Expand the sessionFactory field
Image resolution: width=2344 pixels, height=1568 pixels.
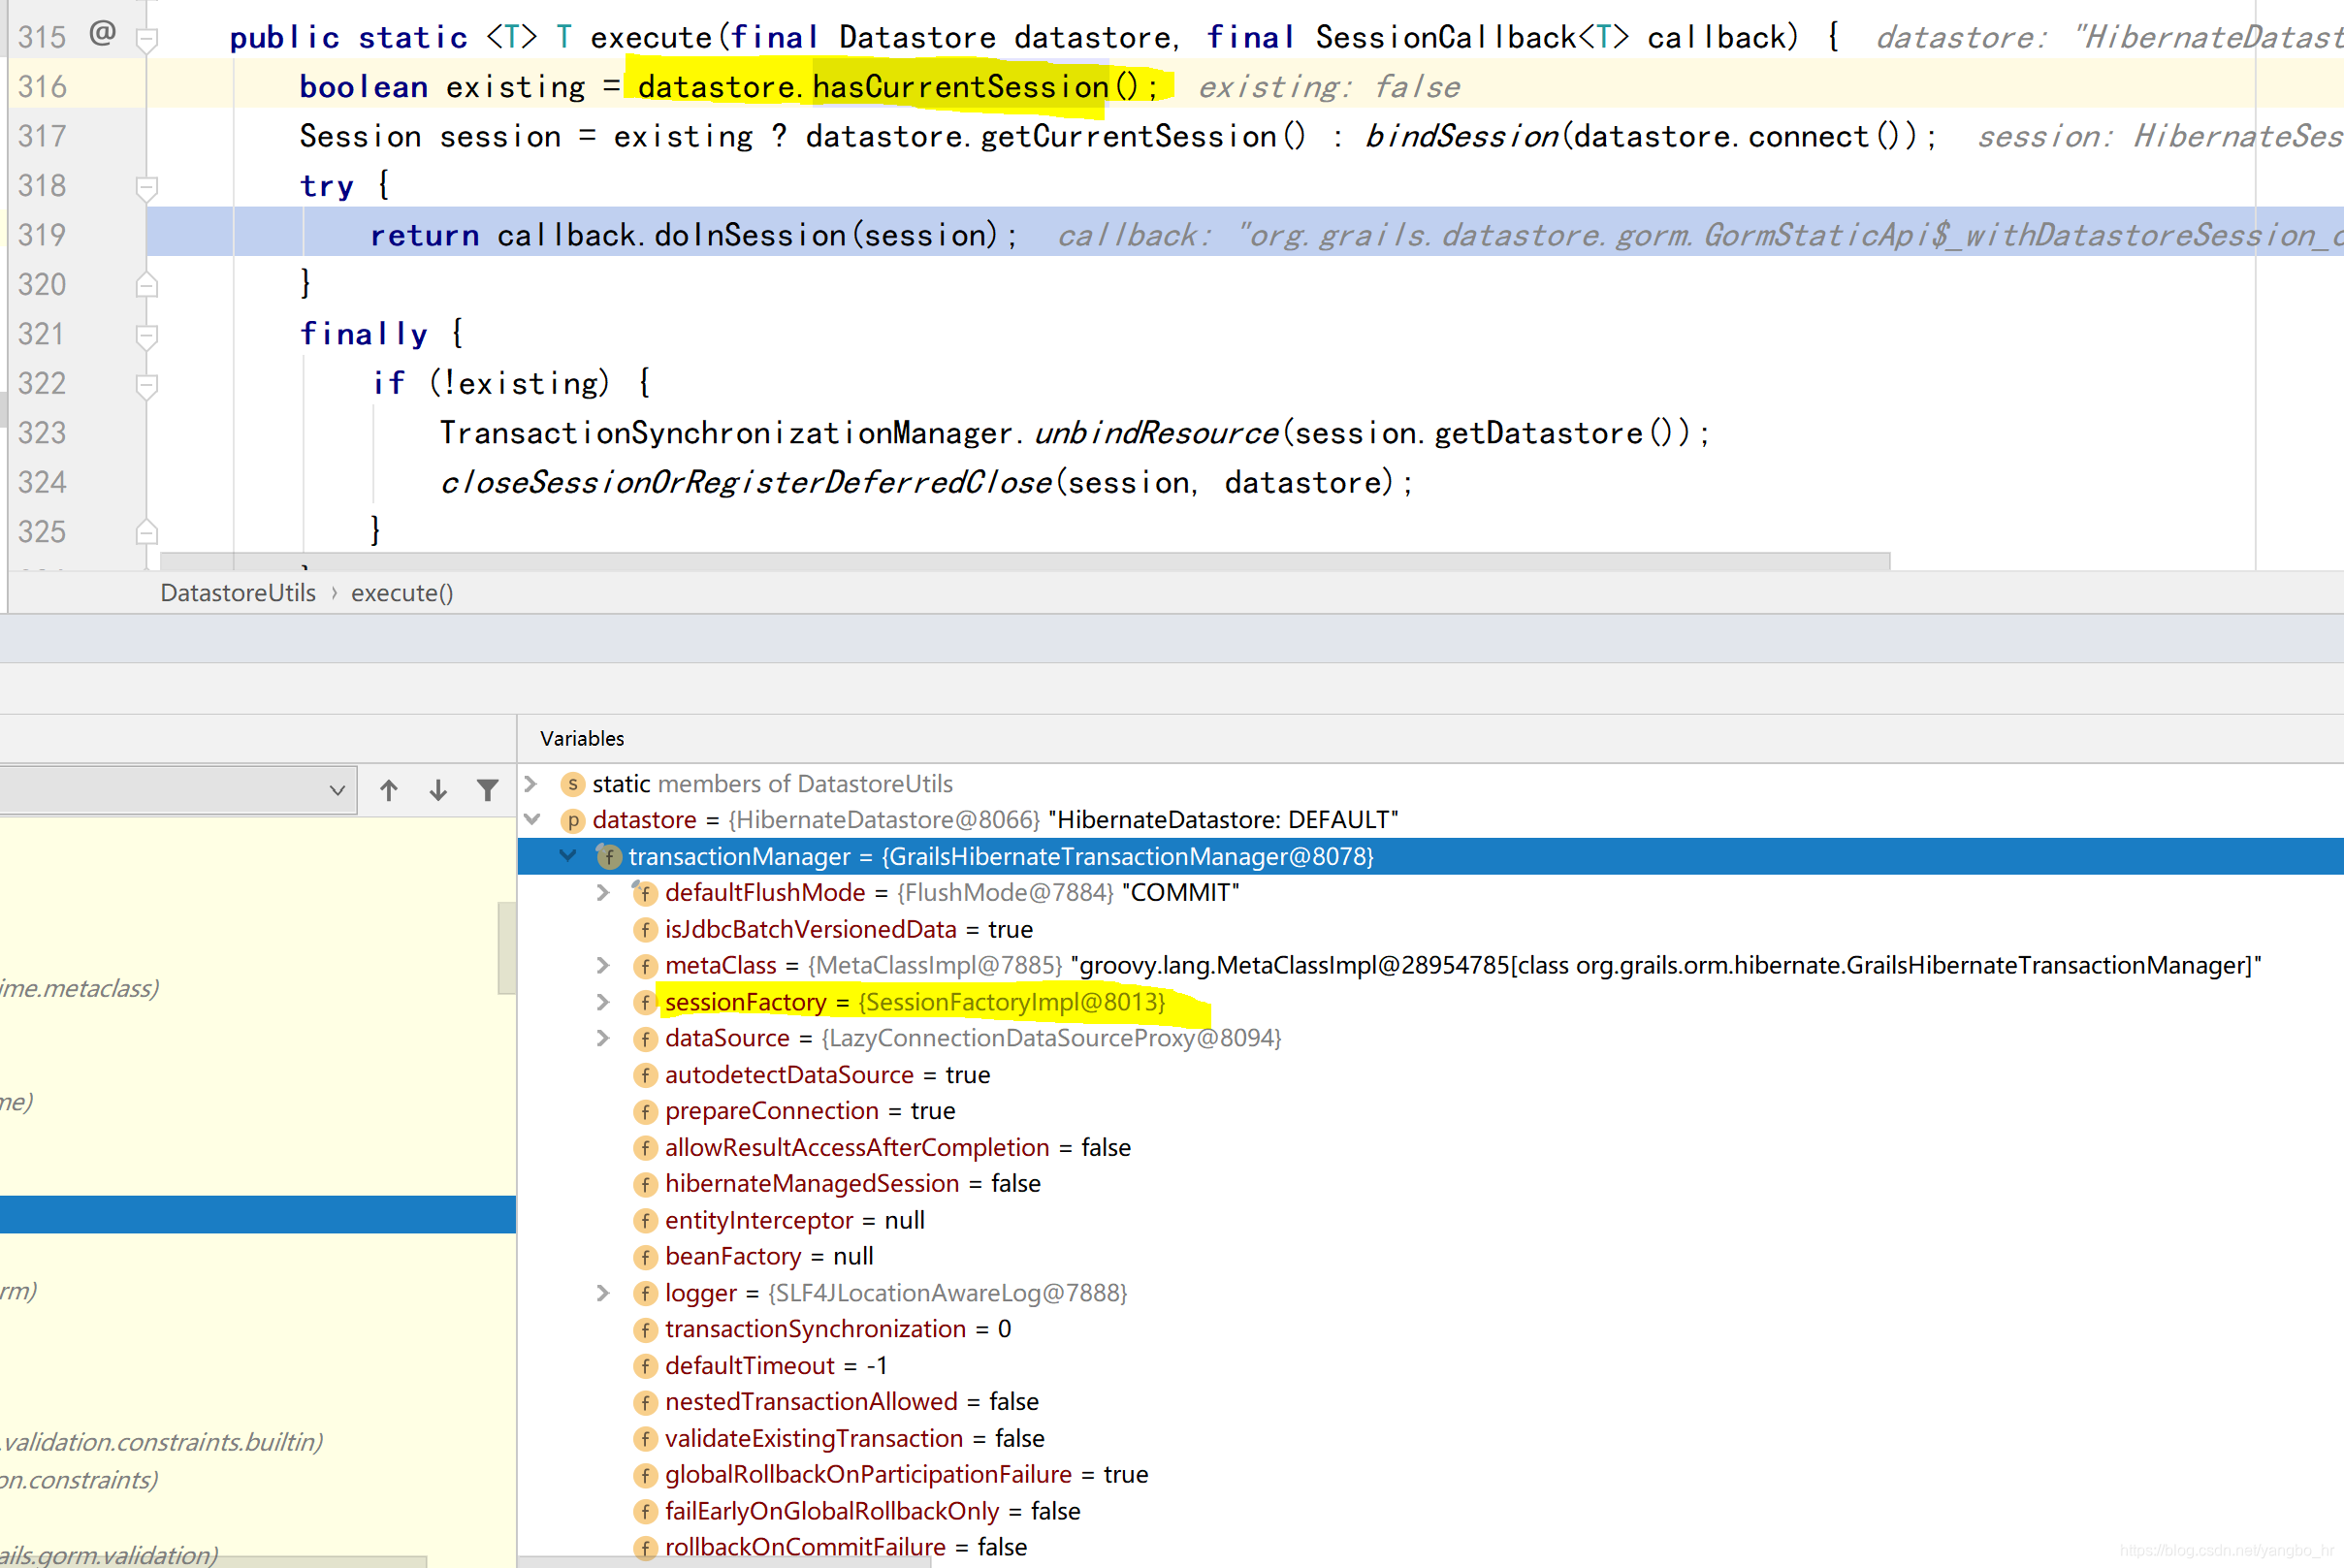tap(603, 1002)
